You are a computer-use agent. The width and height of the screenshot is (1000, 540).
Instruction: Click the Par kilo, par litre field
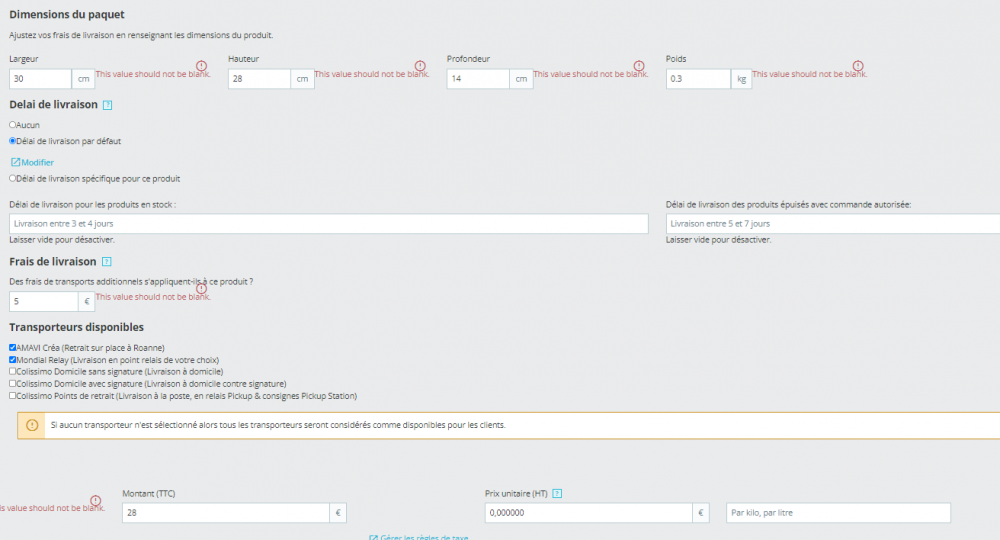(x=838, y=513)
